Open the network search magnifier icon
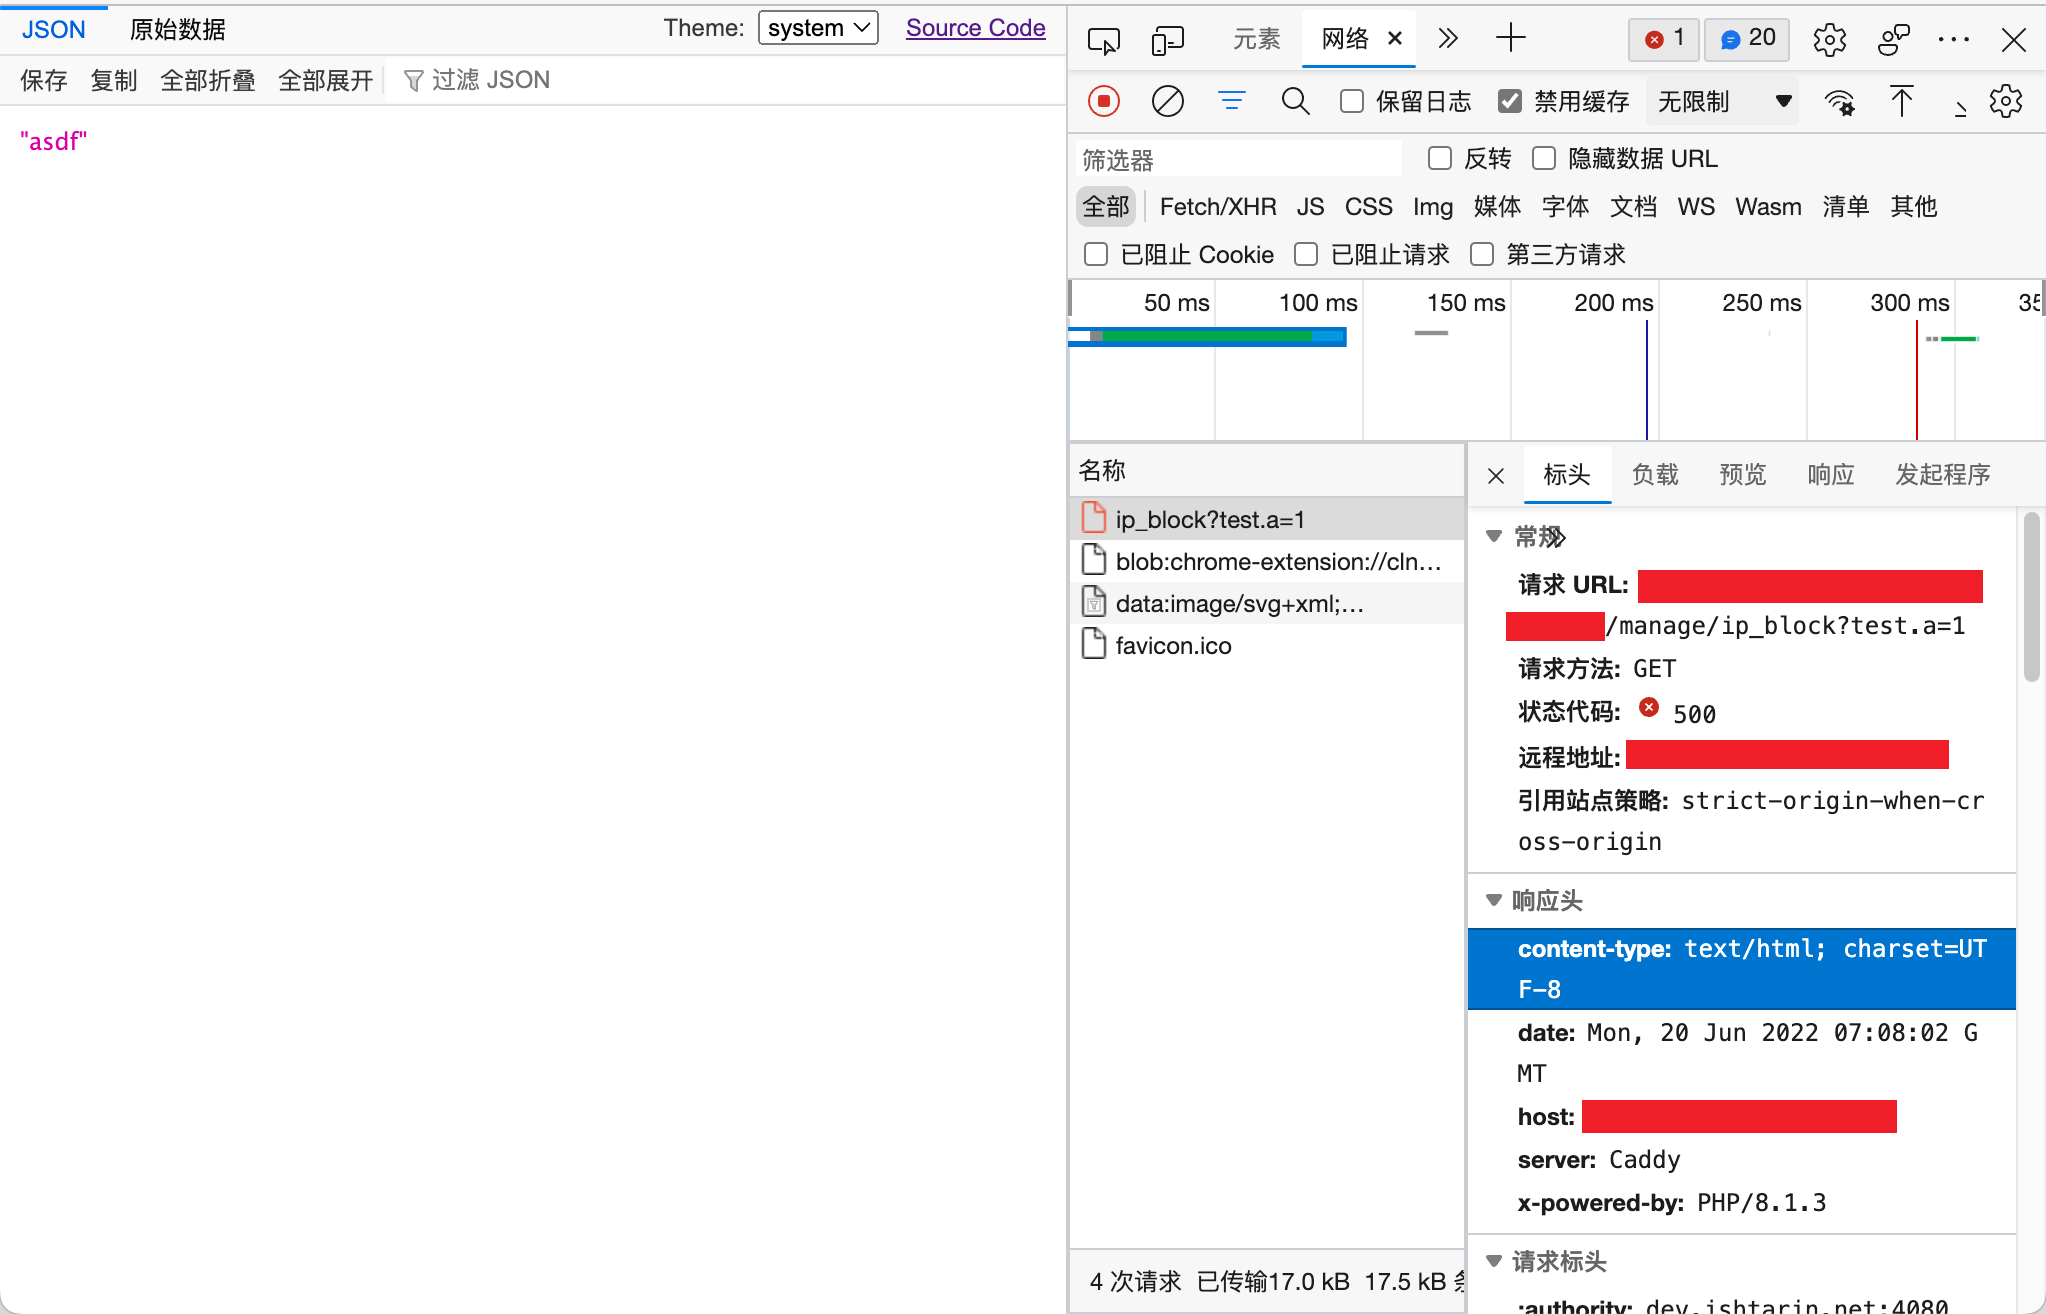 click(1295, 101)
